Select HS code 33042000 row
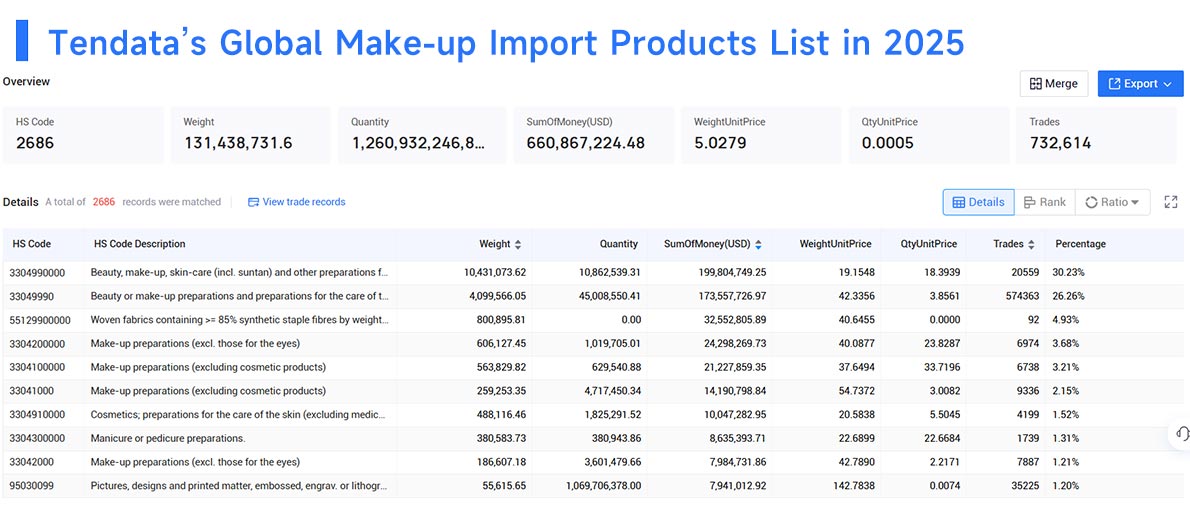Screen dimensions: 1190x514 (x=593, y=462)
